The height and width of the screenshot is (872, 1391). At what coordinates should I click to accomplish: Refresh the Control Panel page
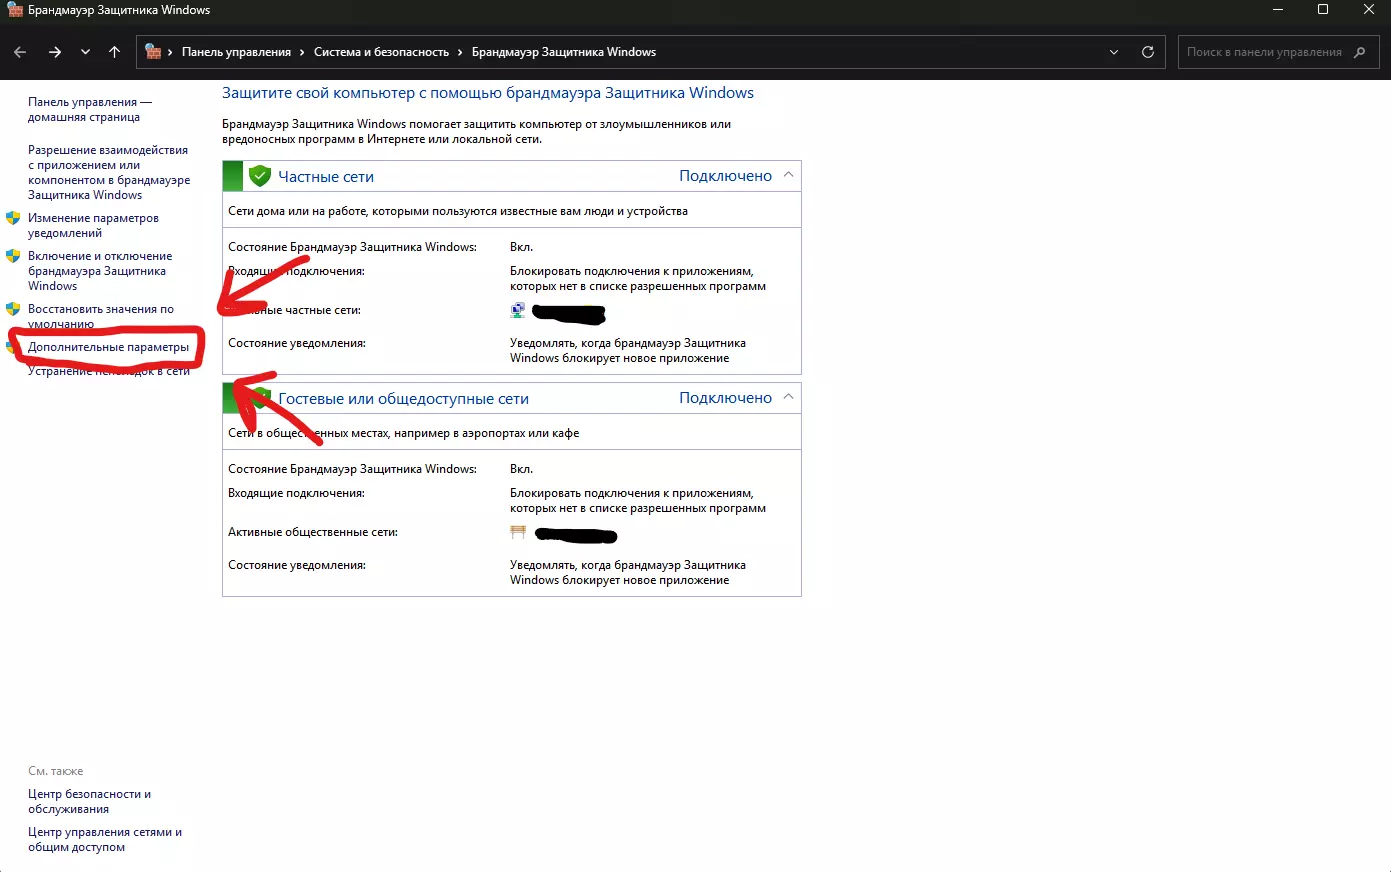click(1148, 52)
